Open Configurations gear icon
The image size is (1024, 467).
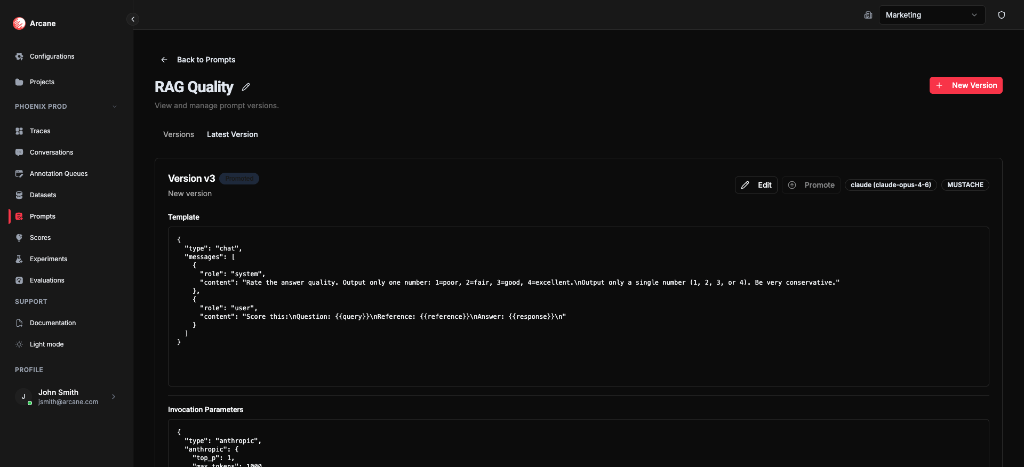pos(20,57)
